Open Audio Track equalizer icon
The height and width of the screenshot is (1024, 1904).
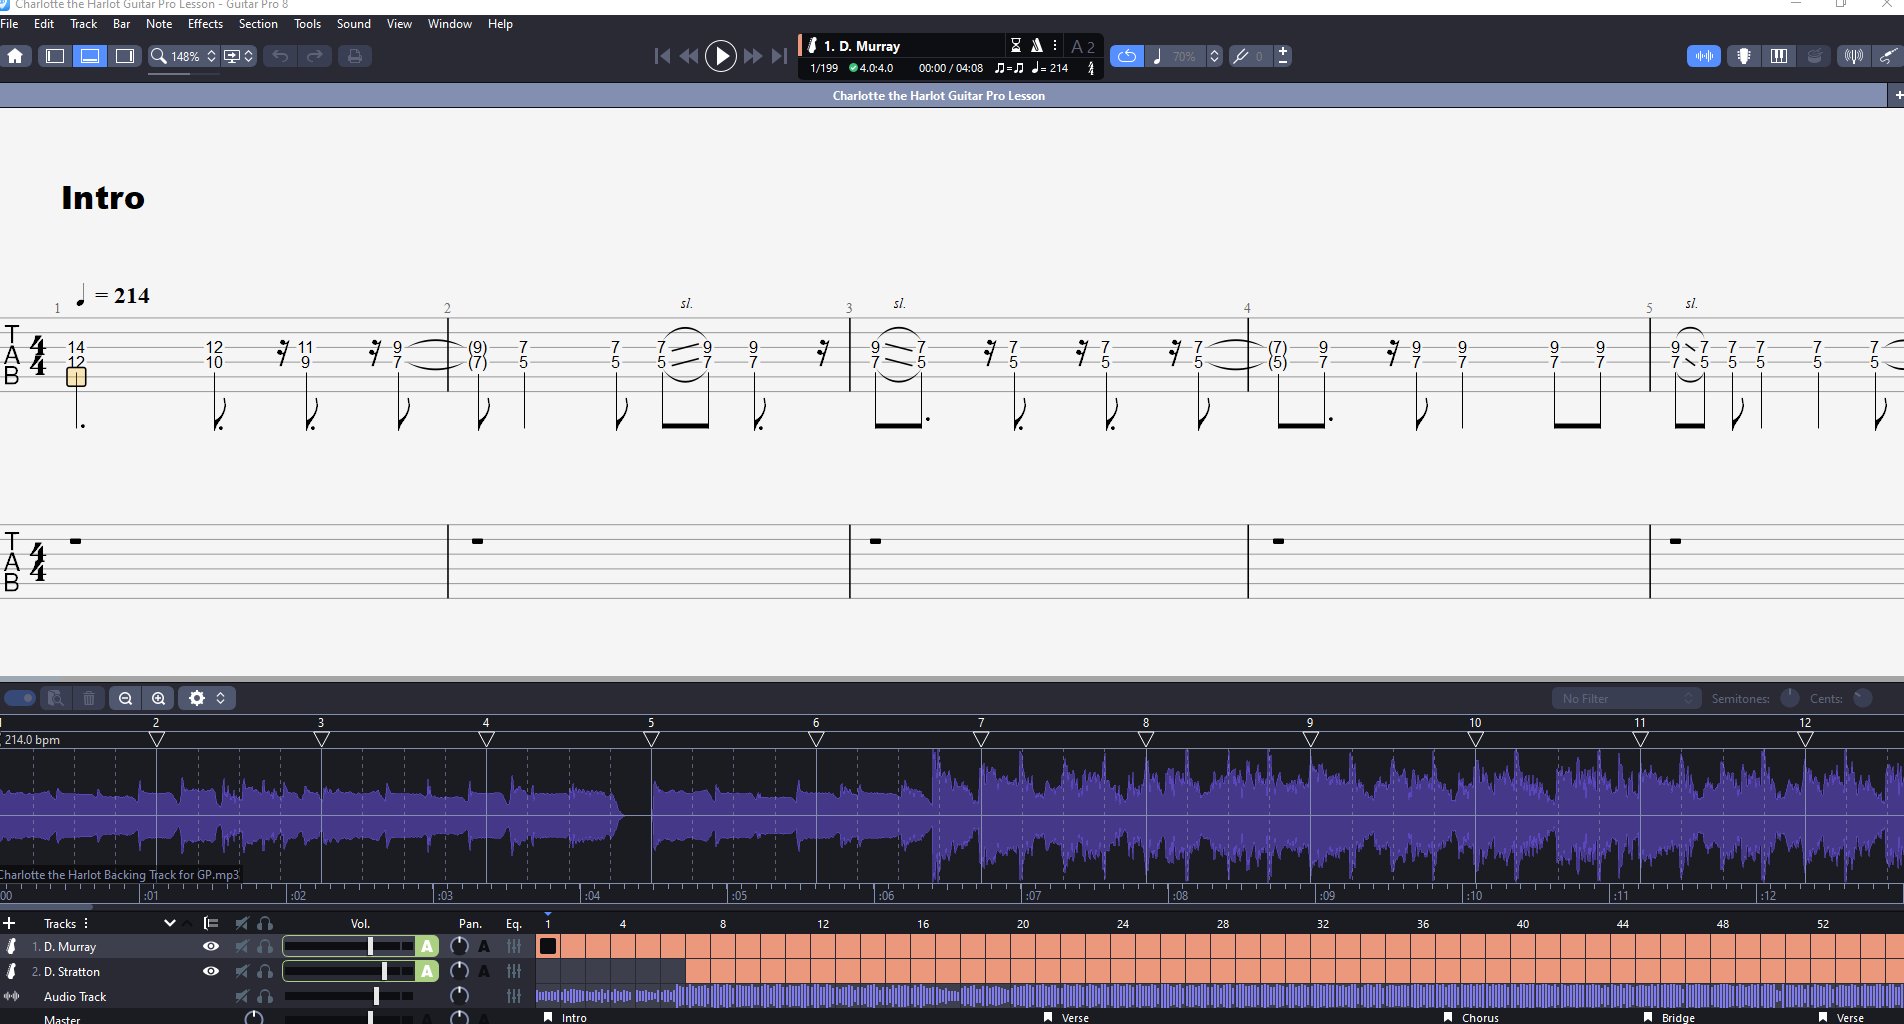point(514,996)
